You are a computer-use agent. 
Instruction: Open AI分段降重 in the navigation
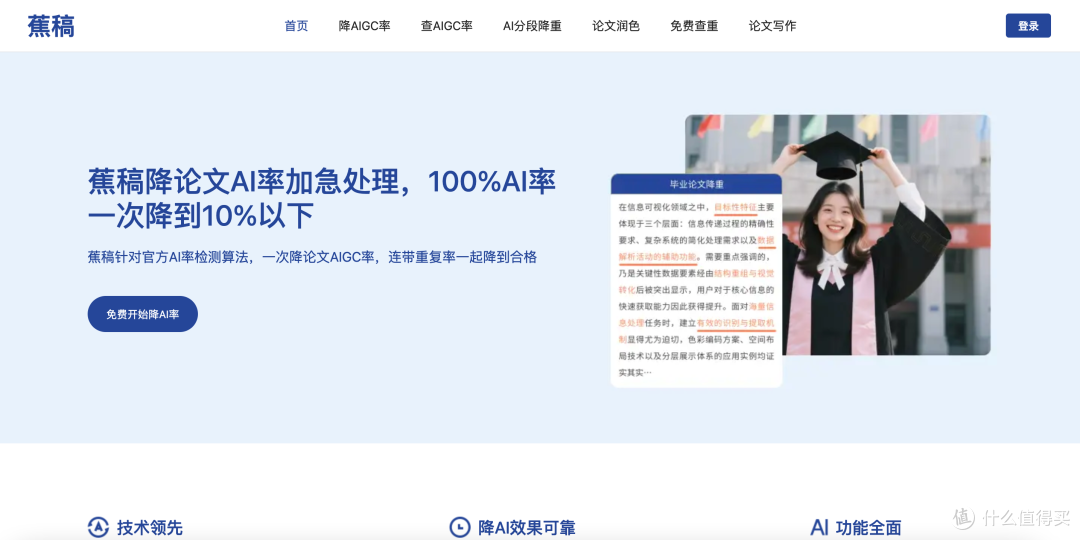tap(532, 26)
